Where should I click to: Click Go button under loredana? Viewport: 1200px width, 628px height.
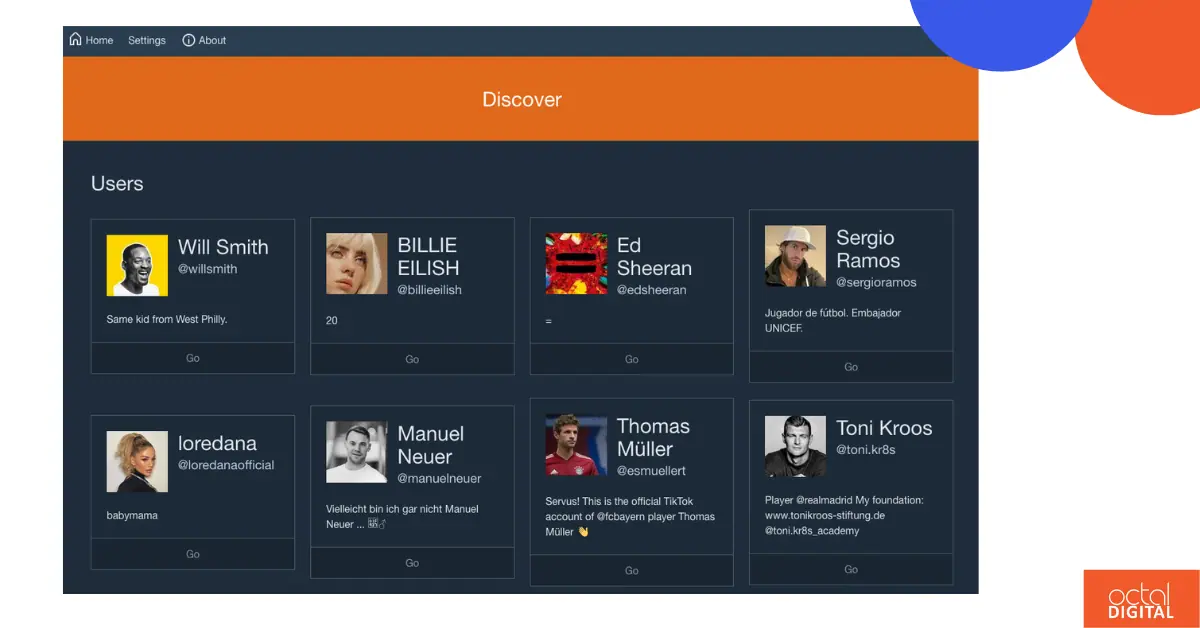(193, 554)
